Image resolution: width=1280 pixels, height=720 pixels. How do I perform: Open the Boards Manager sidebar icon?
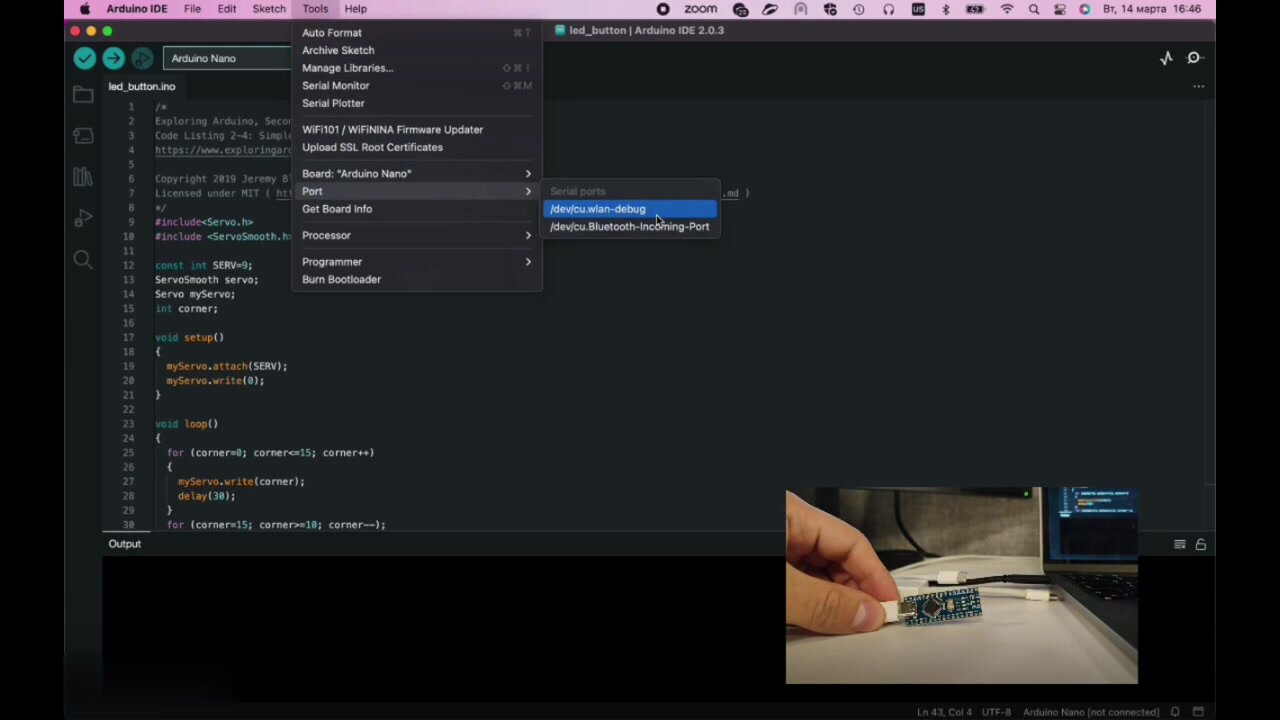click(83, 136)
